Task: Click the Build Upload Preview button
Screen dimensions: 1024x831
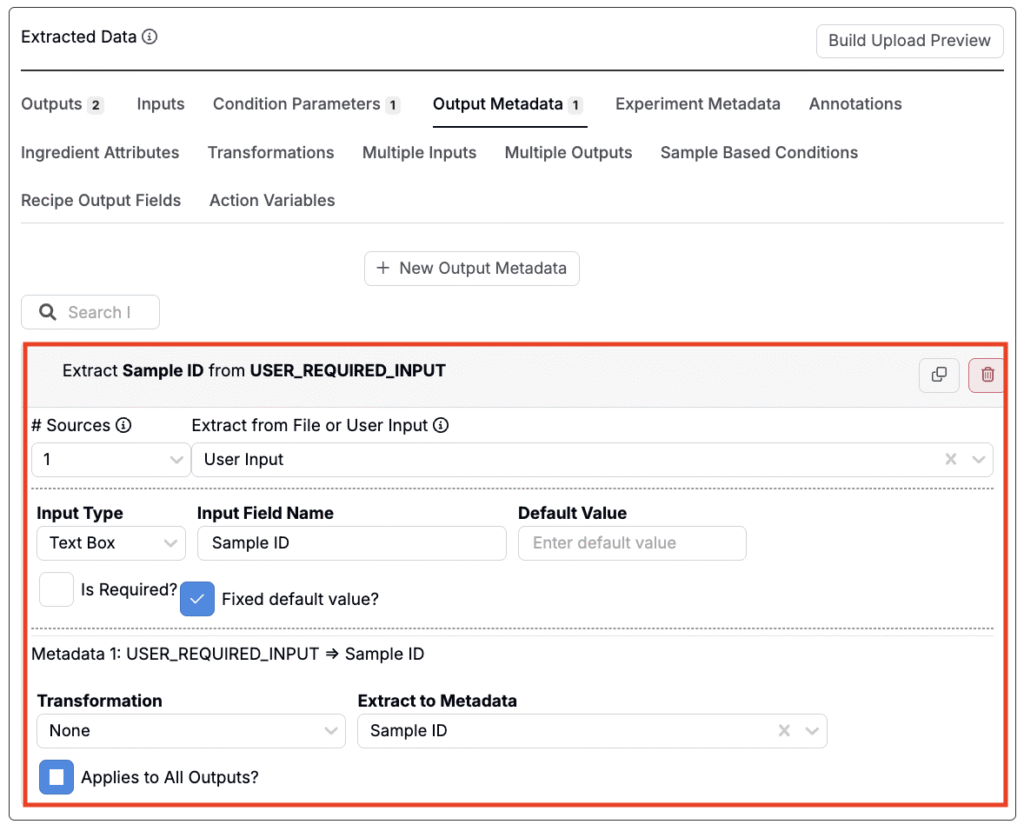Action: pyautogui.click(x=909, y=41)
